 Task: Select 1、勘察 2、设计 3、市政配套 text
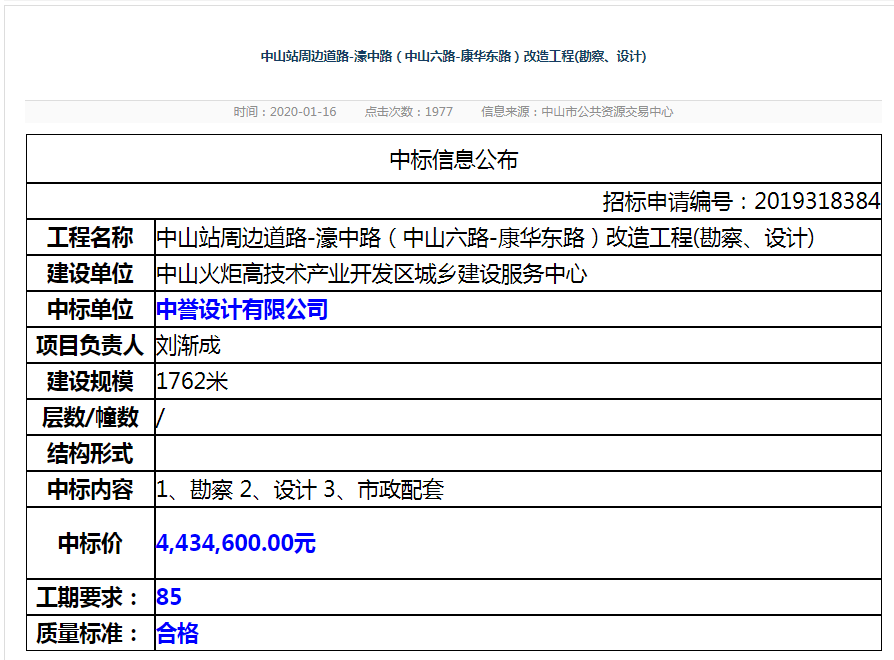300,490
